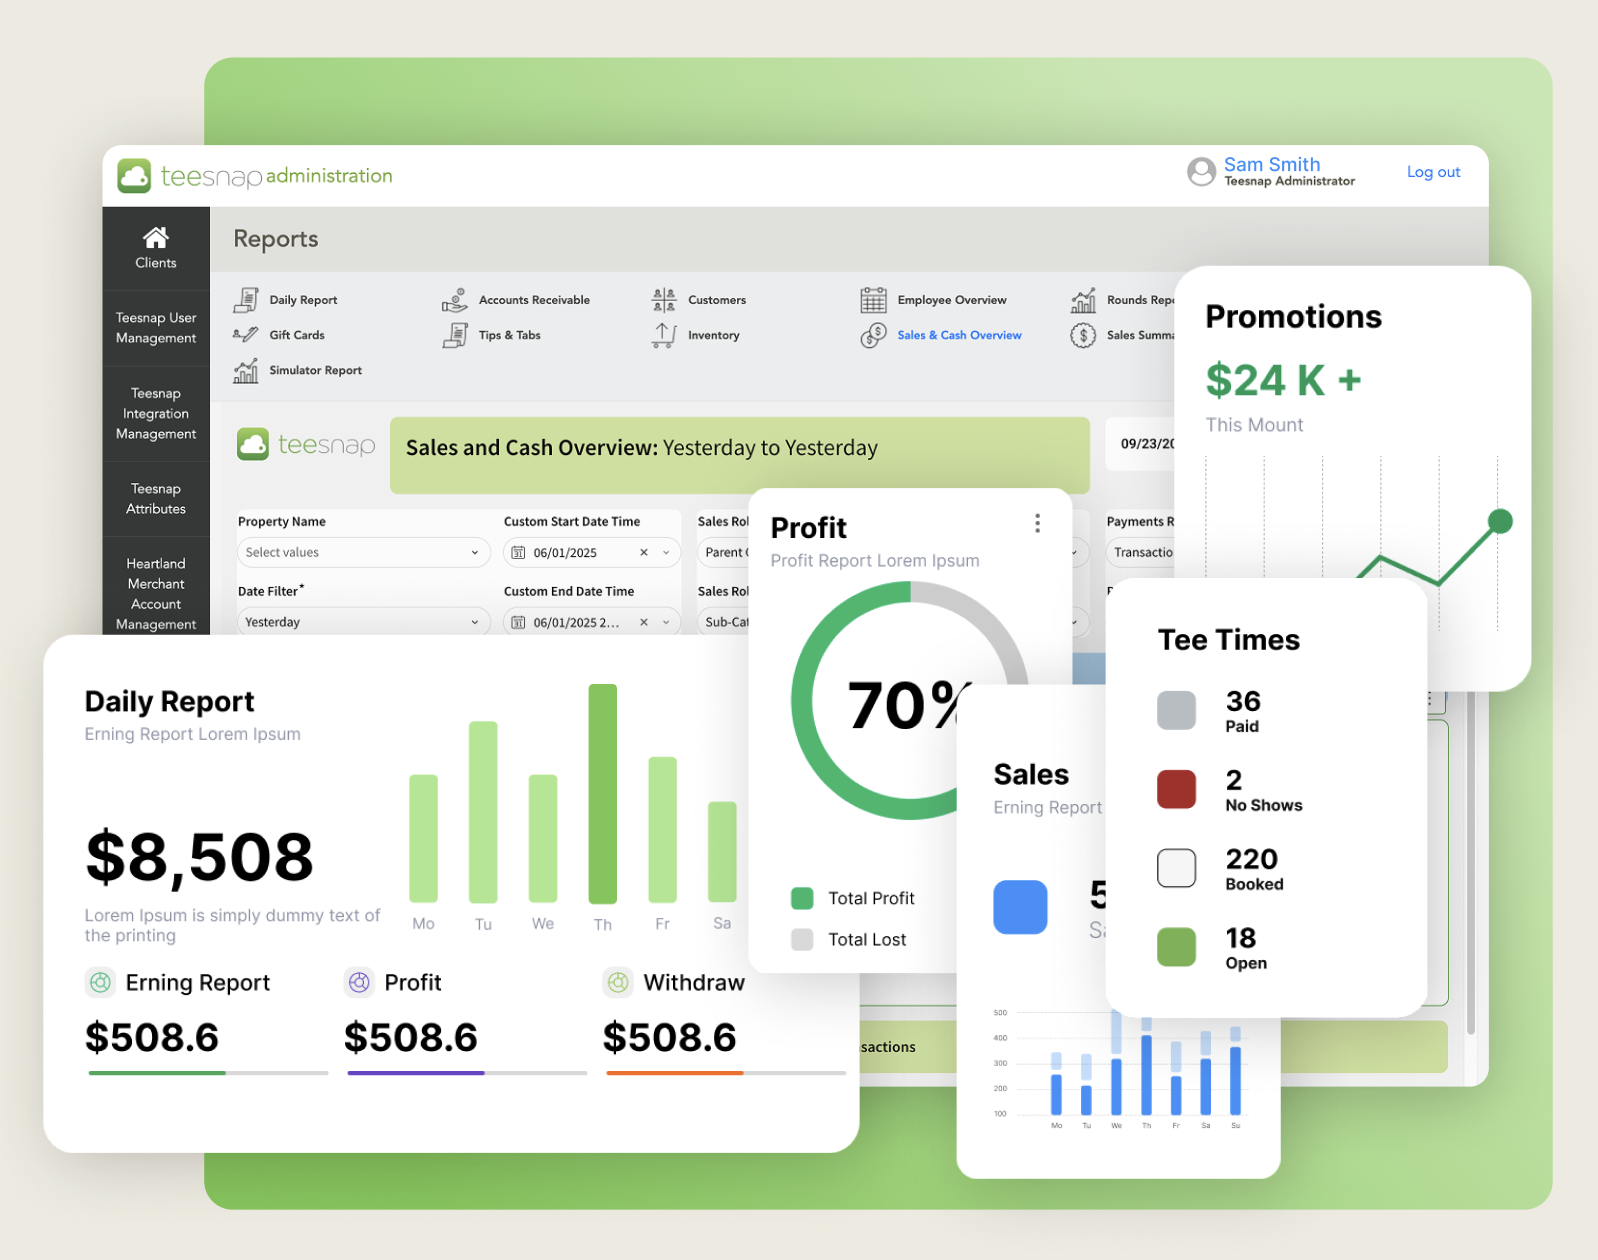Click the Accounts Receivable icon
Image resolution: width=1598 pixels, height=1260 pixels.
pos(455,300)
